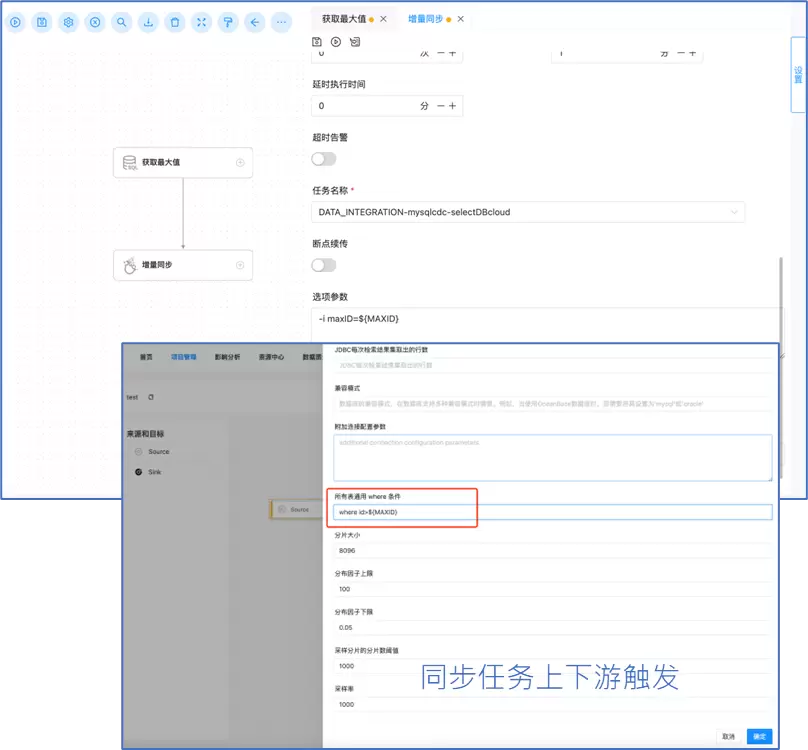808x750 pixels.
Task: Increase 延时执行时间 with plus stepper
Action: (452, 106)
